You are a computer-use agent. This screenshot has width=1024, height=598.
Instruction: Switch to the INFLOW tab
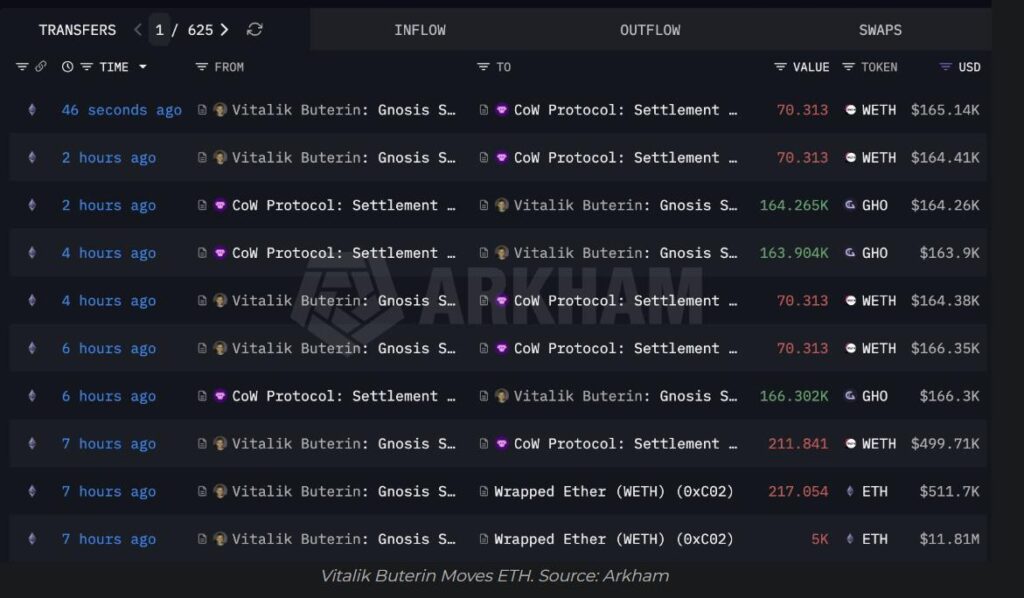(x=419, y=30)
